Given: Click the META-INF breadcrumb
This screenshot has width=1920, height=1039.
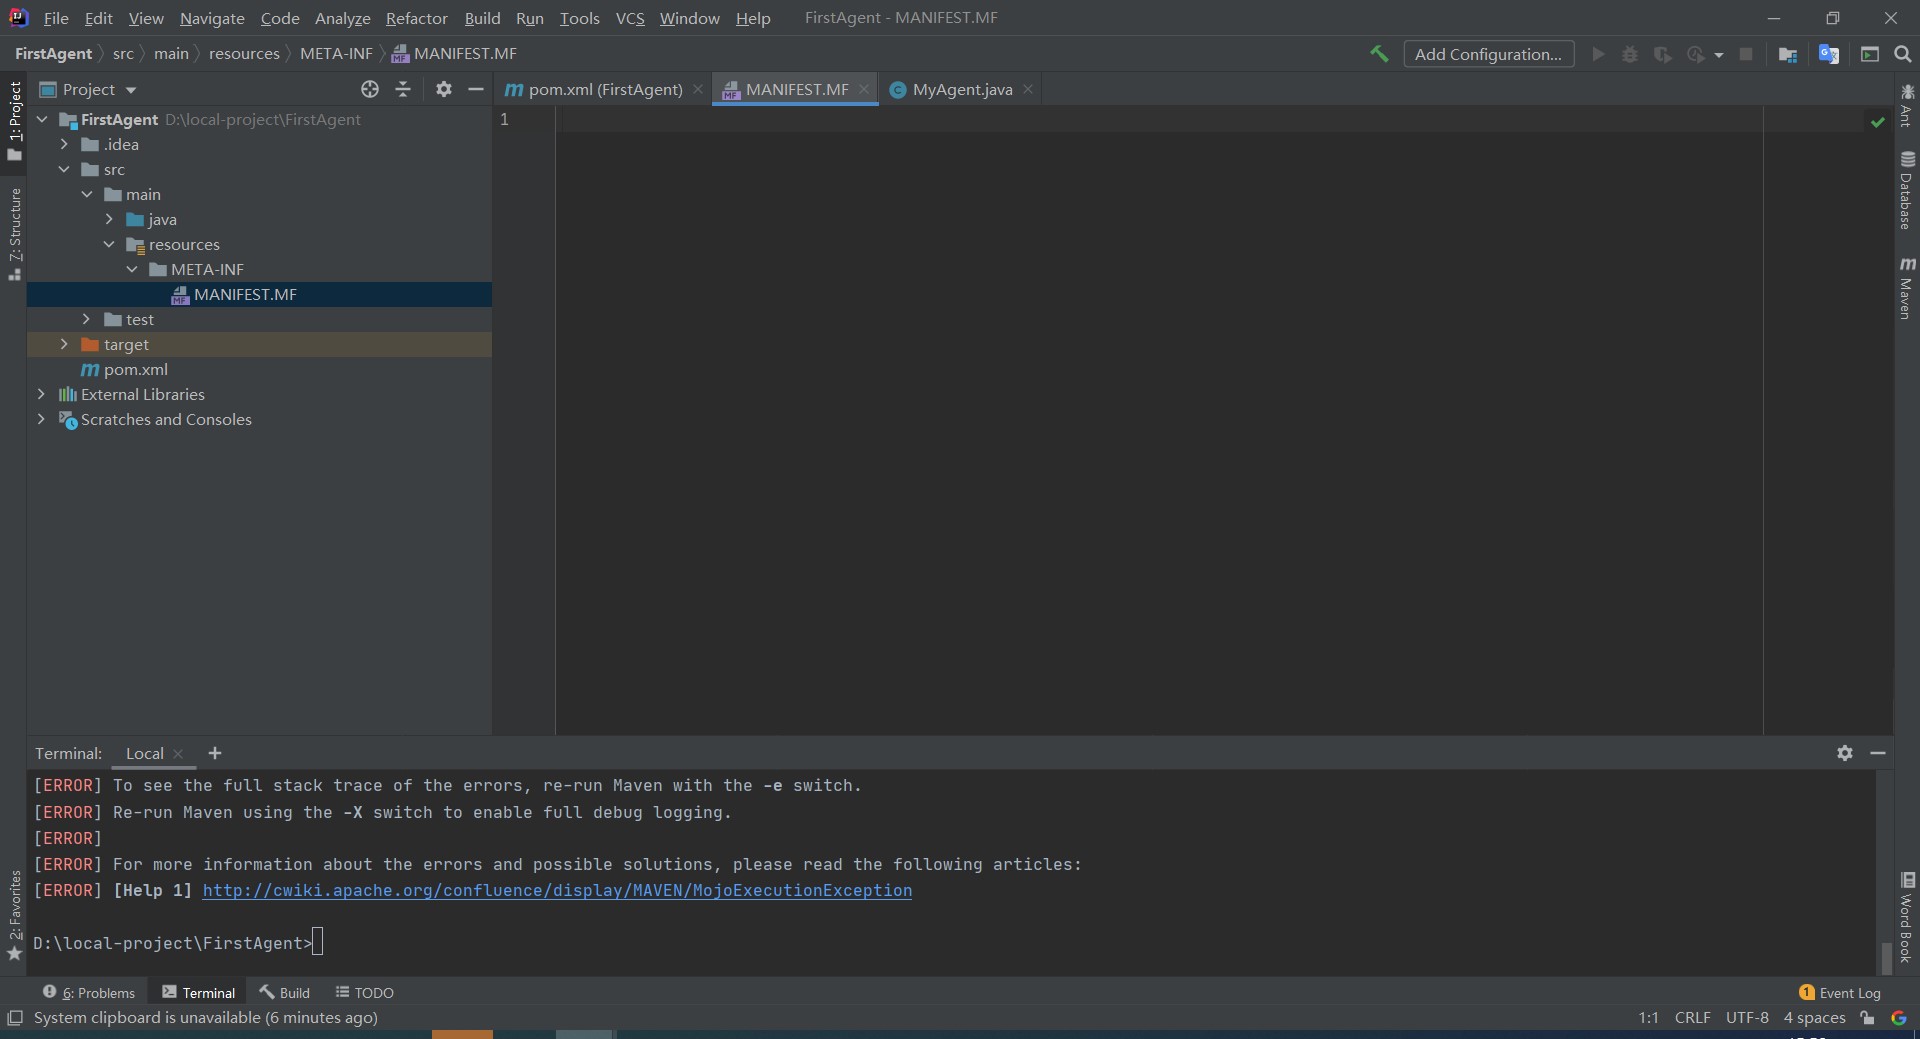Looking at the screenshot, I should coord(336,53).
